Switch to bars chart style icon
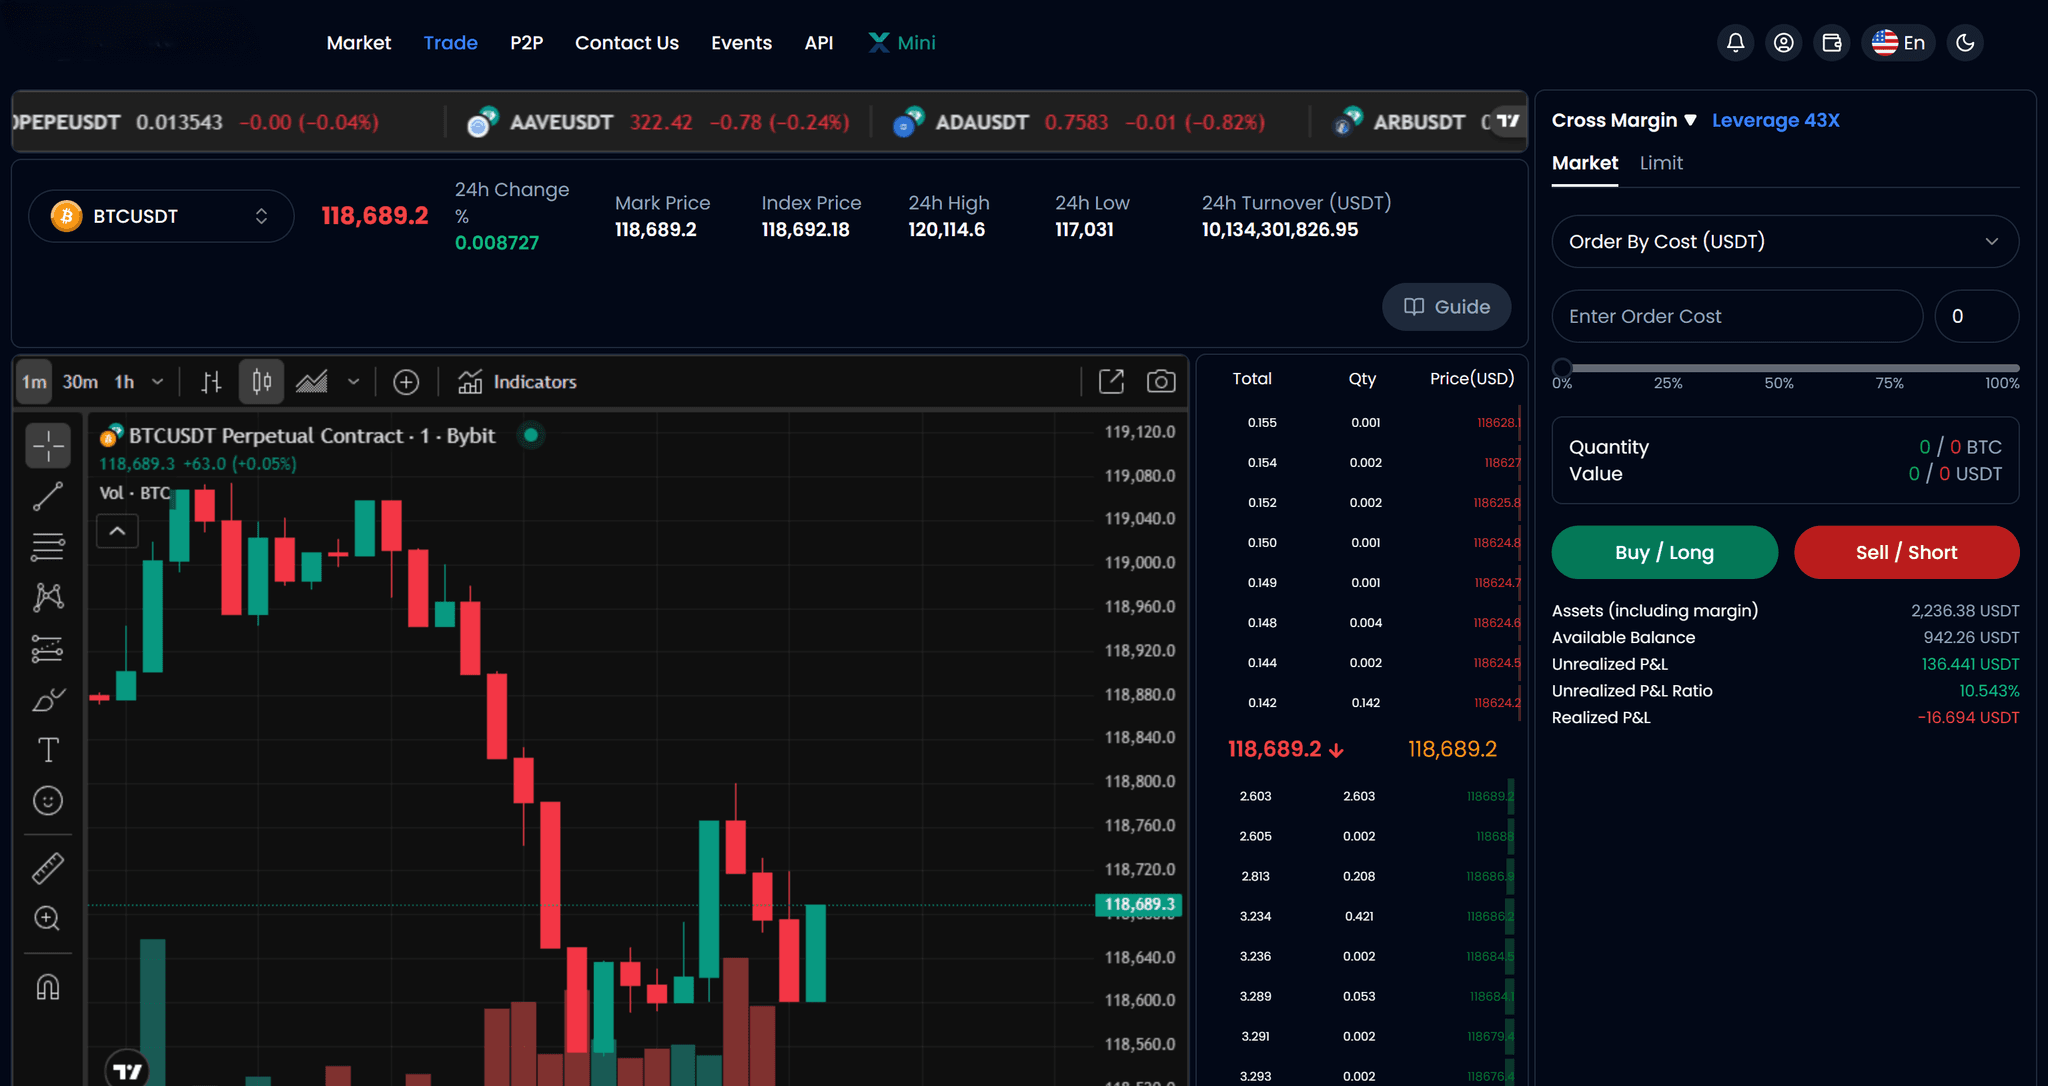Image resolution: width=2048 pixels, height=1086 pixels. tap(211, 382)
